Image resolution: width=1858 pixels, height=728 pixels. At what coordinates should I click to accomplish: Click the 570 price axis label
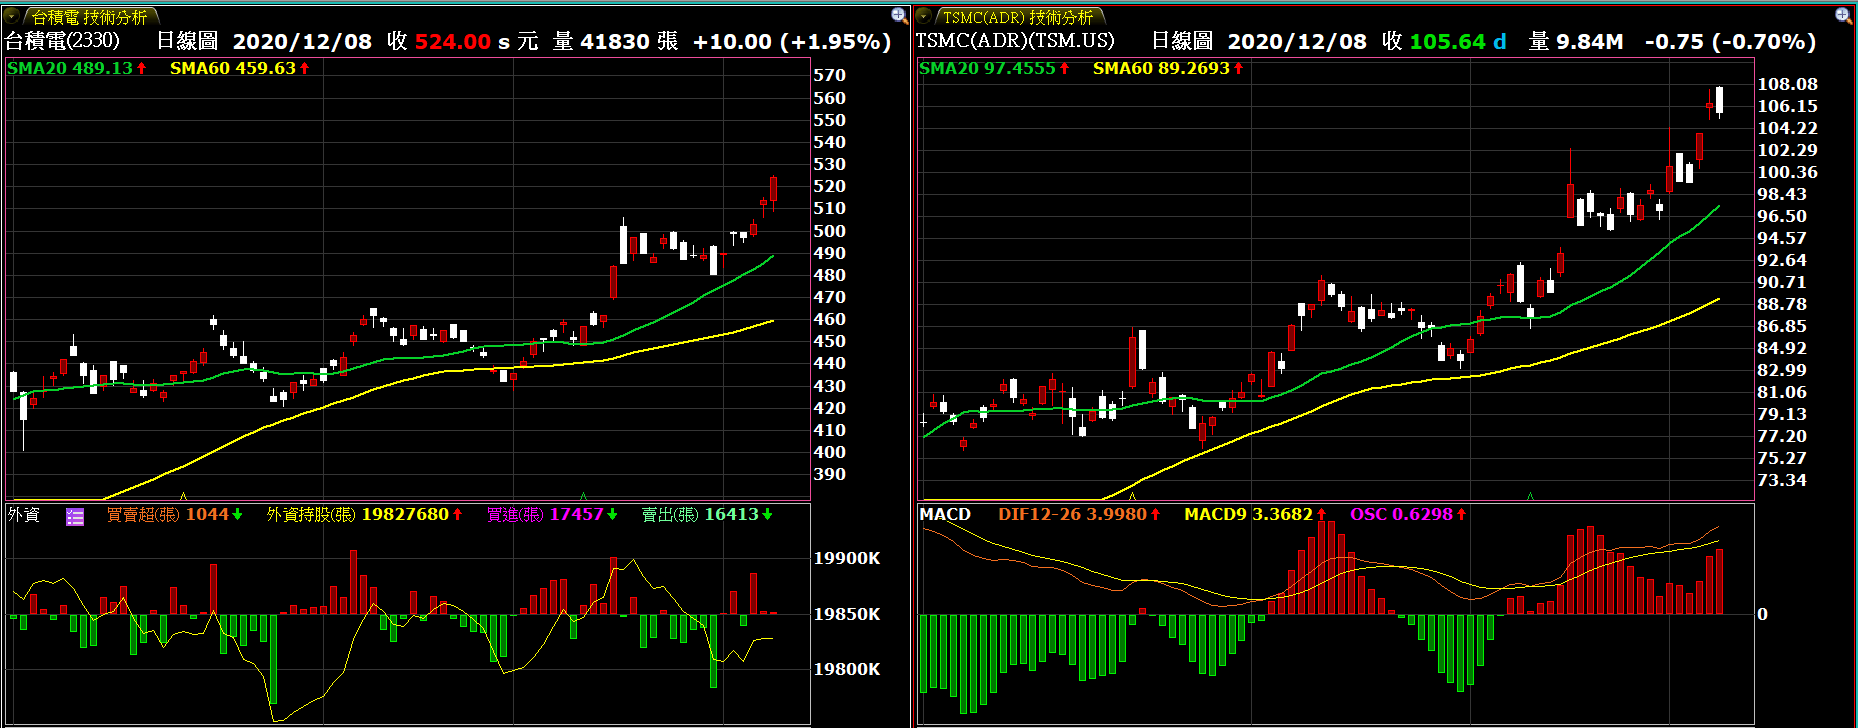(830, 75)
